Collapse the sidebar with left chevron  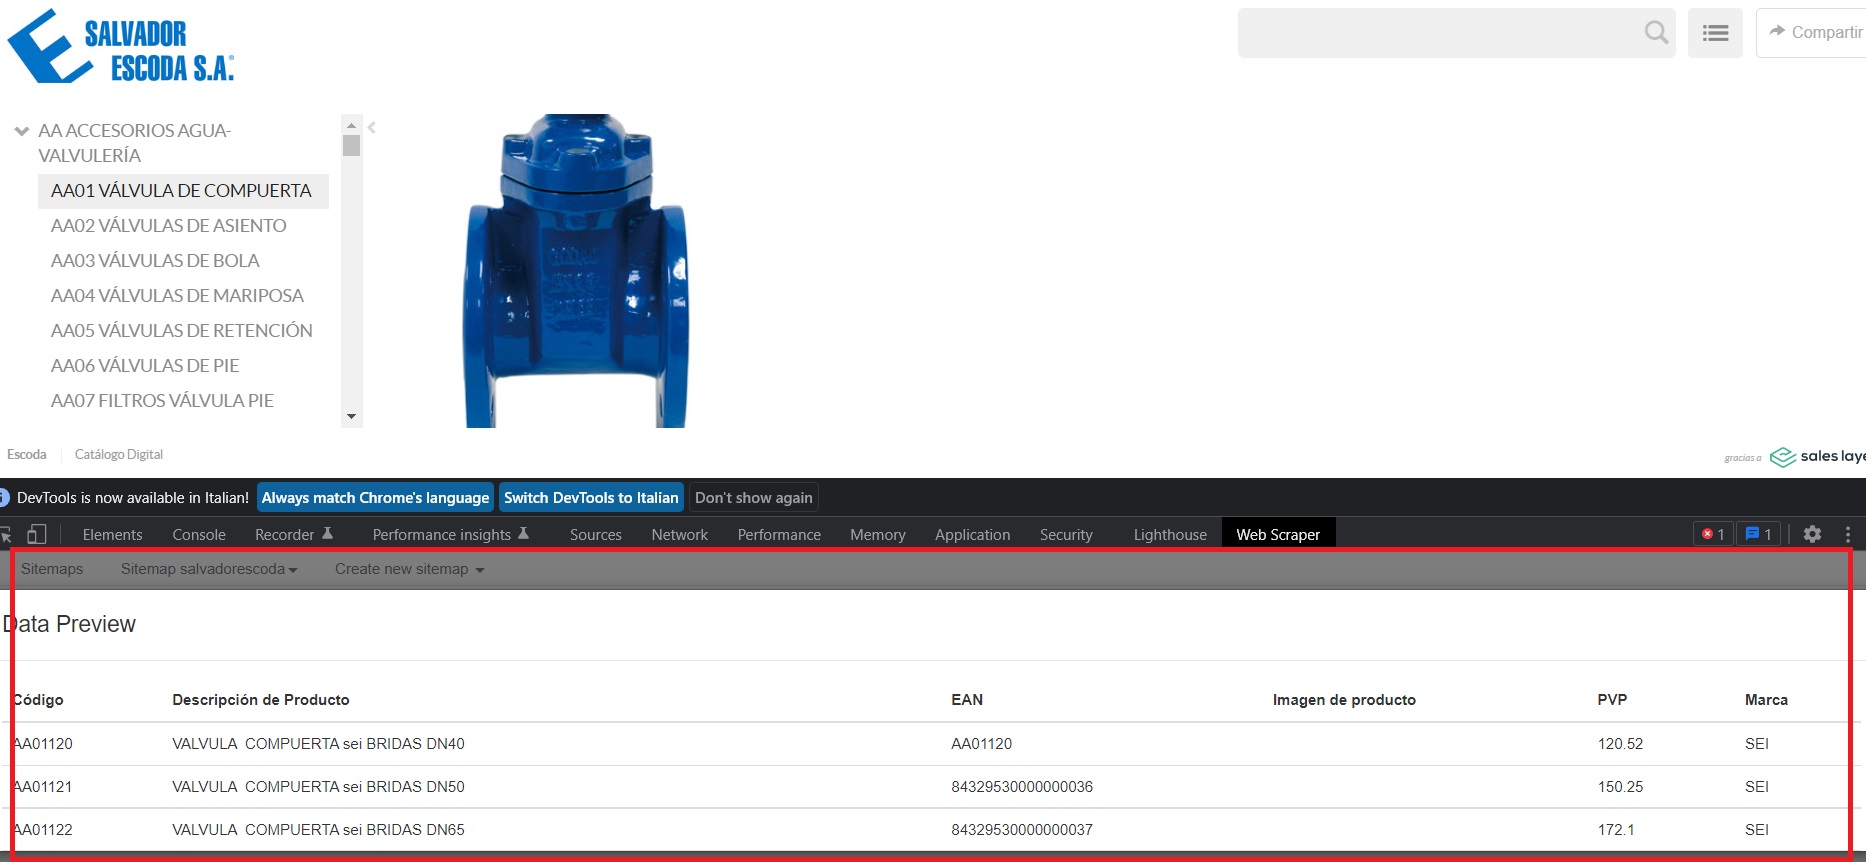point(372,127)
